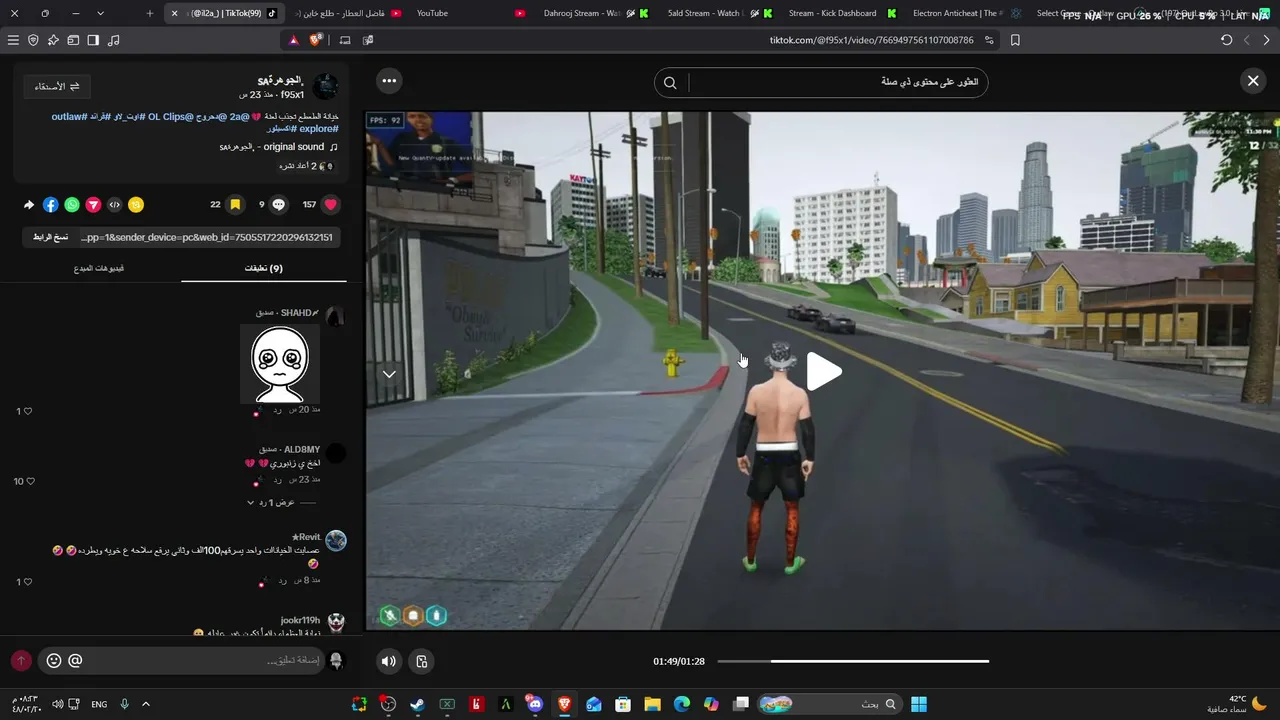Open the #explore hashtag link

320,129
